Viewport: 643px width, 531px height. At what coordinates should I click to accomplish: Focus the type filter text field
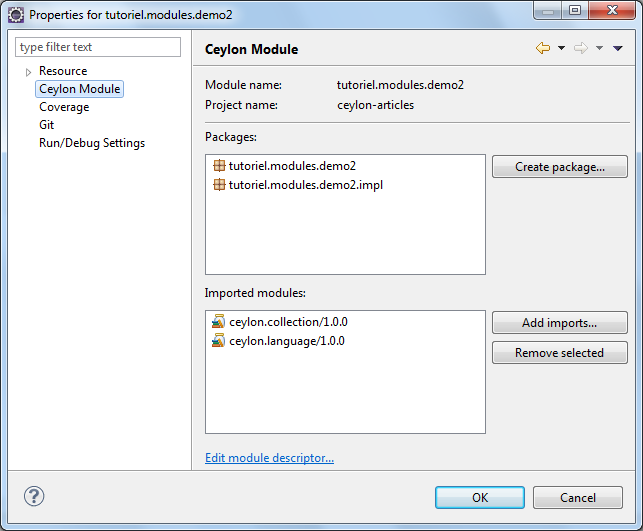(x=98, y=47)
